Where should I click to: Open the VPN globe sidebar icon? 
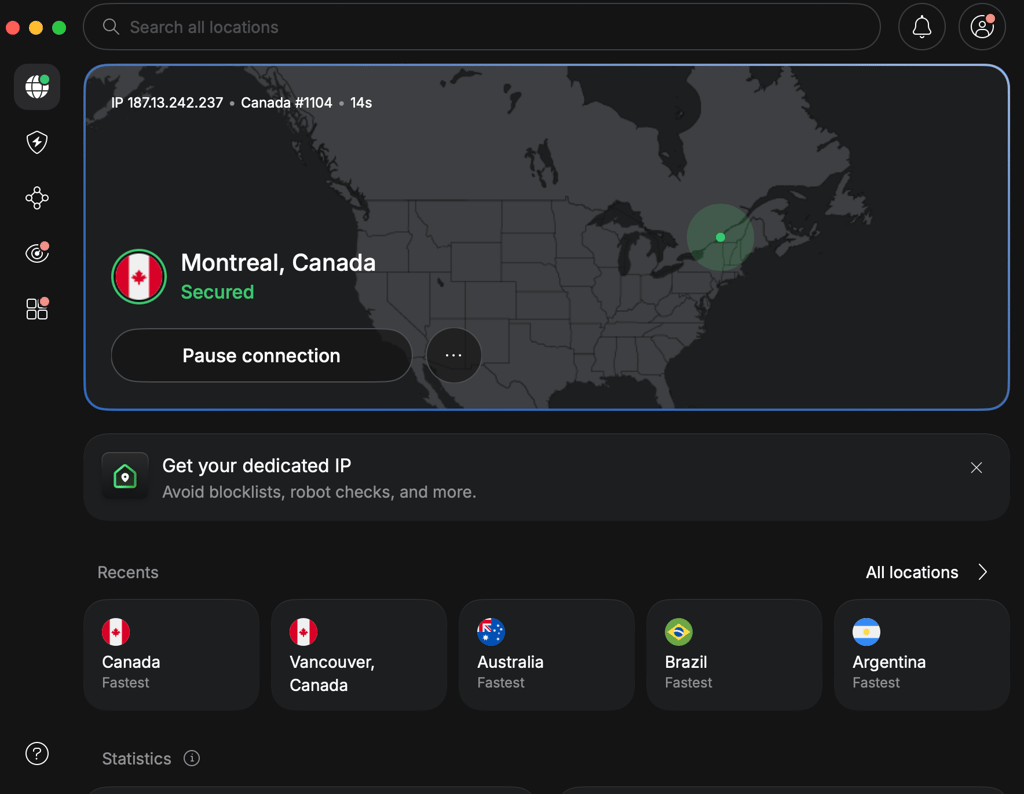point(37,87)
